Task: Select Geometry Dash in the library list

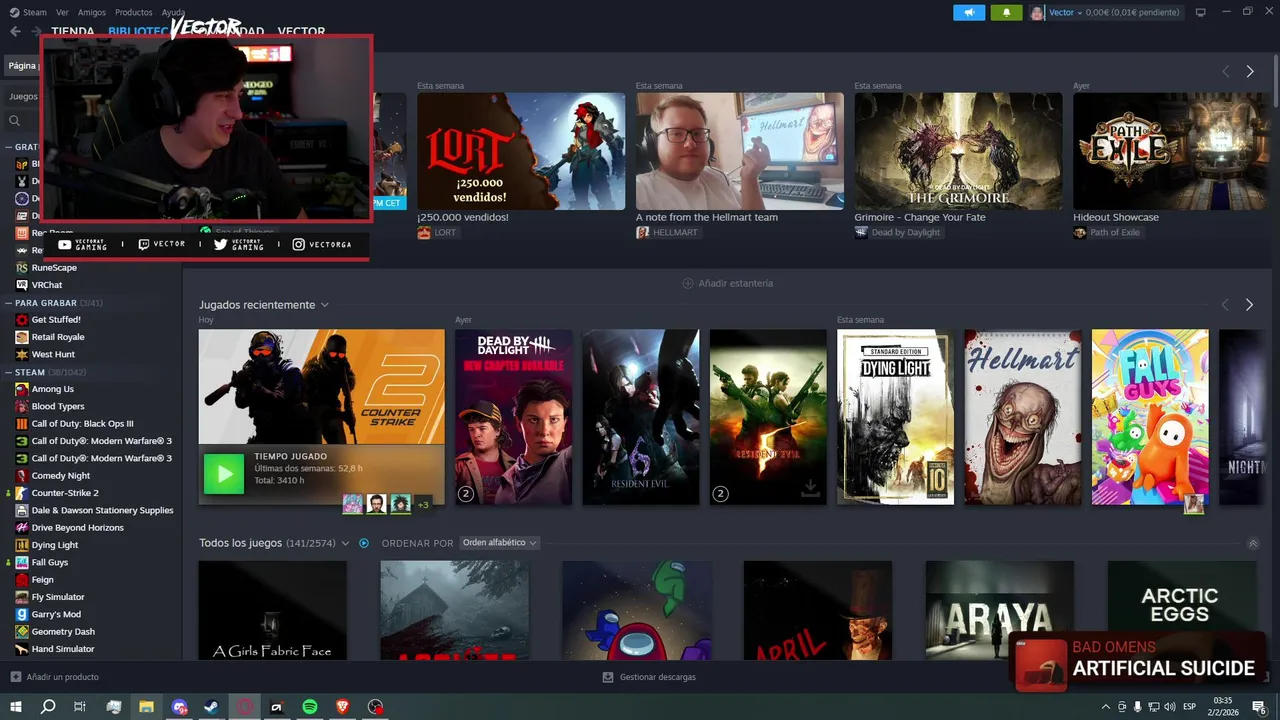Action: [x=63, y=632]
